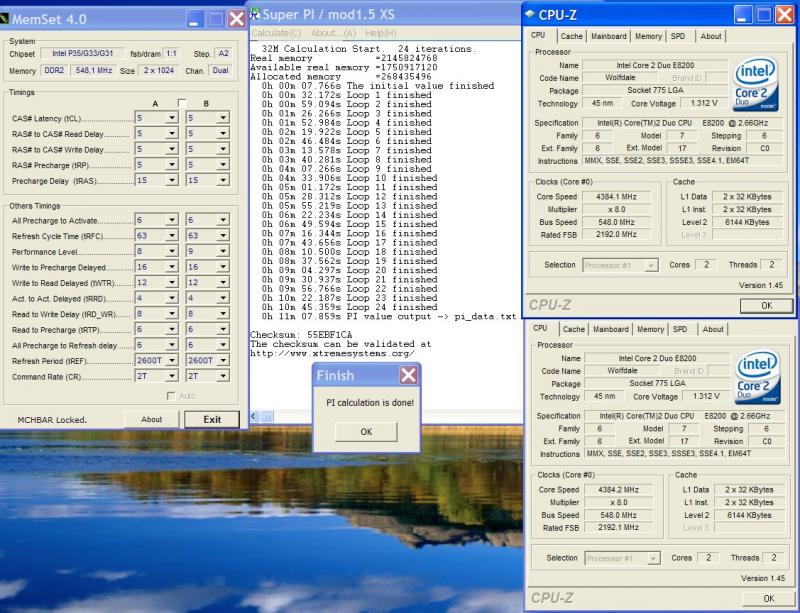Open CAS# Latency (tCL) column A dropdown
The height and width of the screenshot is (613, 800).
click(172, 118)
